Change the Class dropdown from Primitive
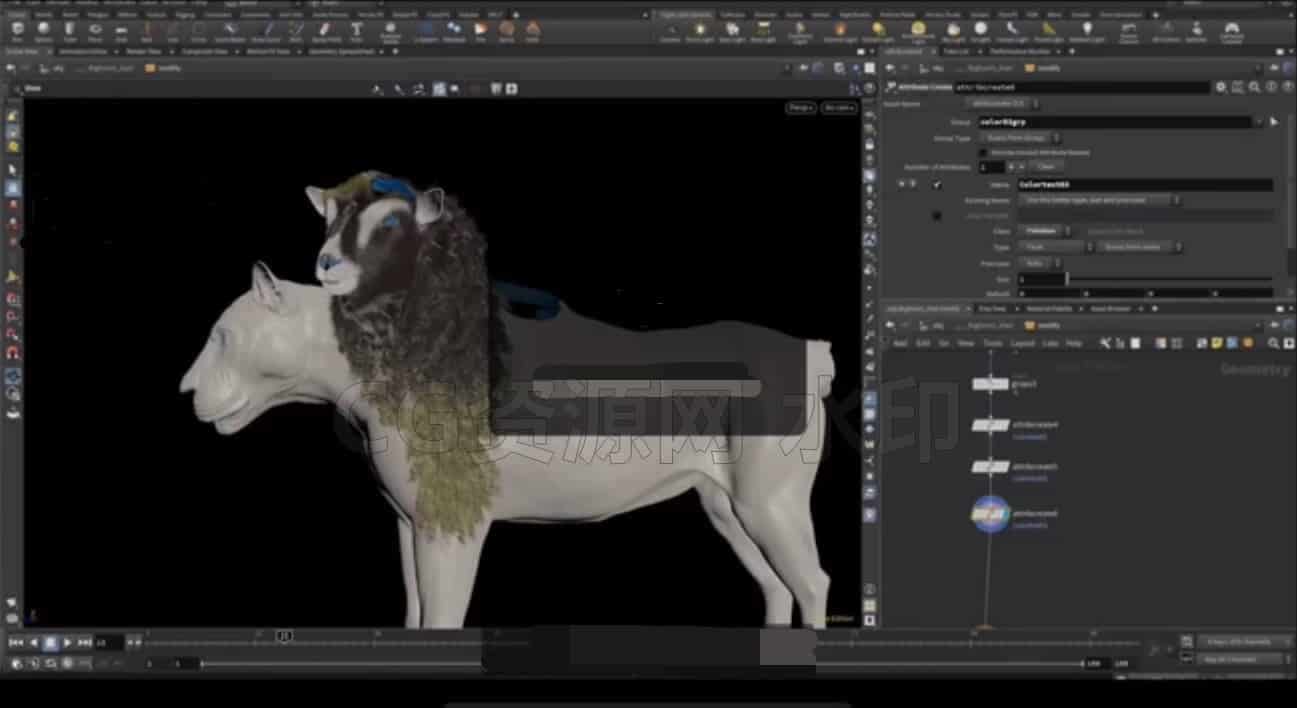 [1046, 231]
